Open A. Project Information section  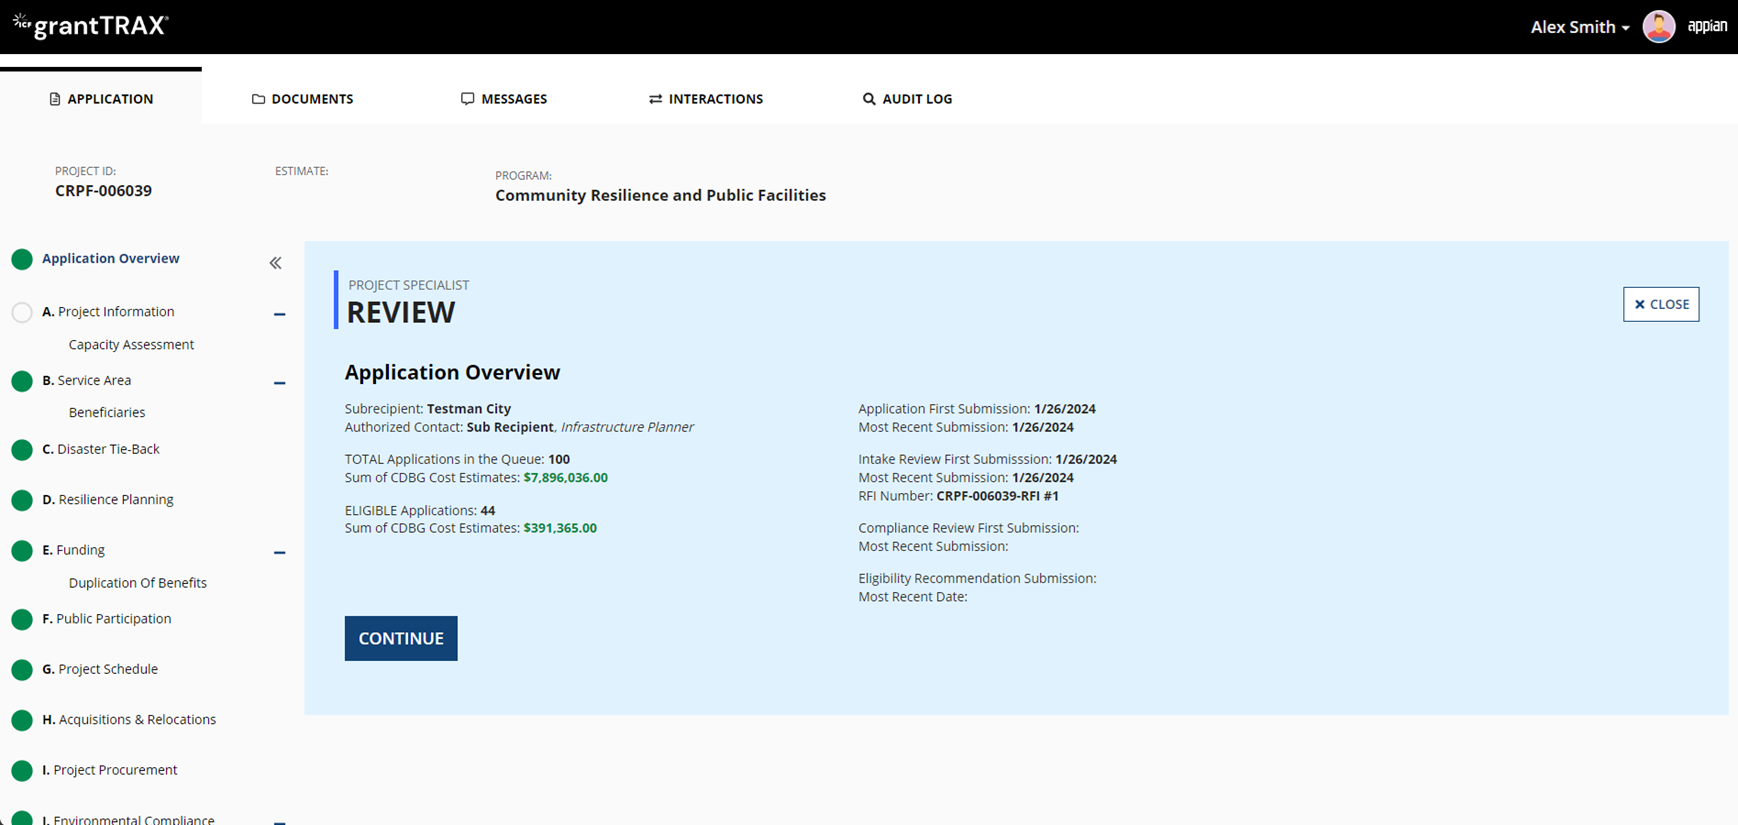click(x=108, y=311)
